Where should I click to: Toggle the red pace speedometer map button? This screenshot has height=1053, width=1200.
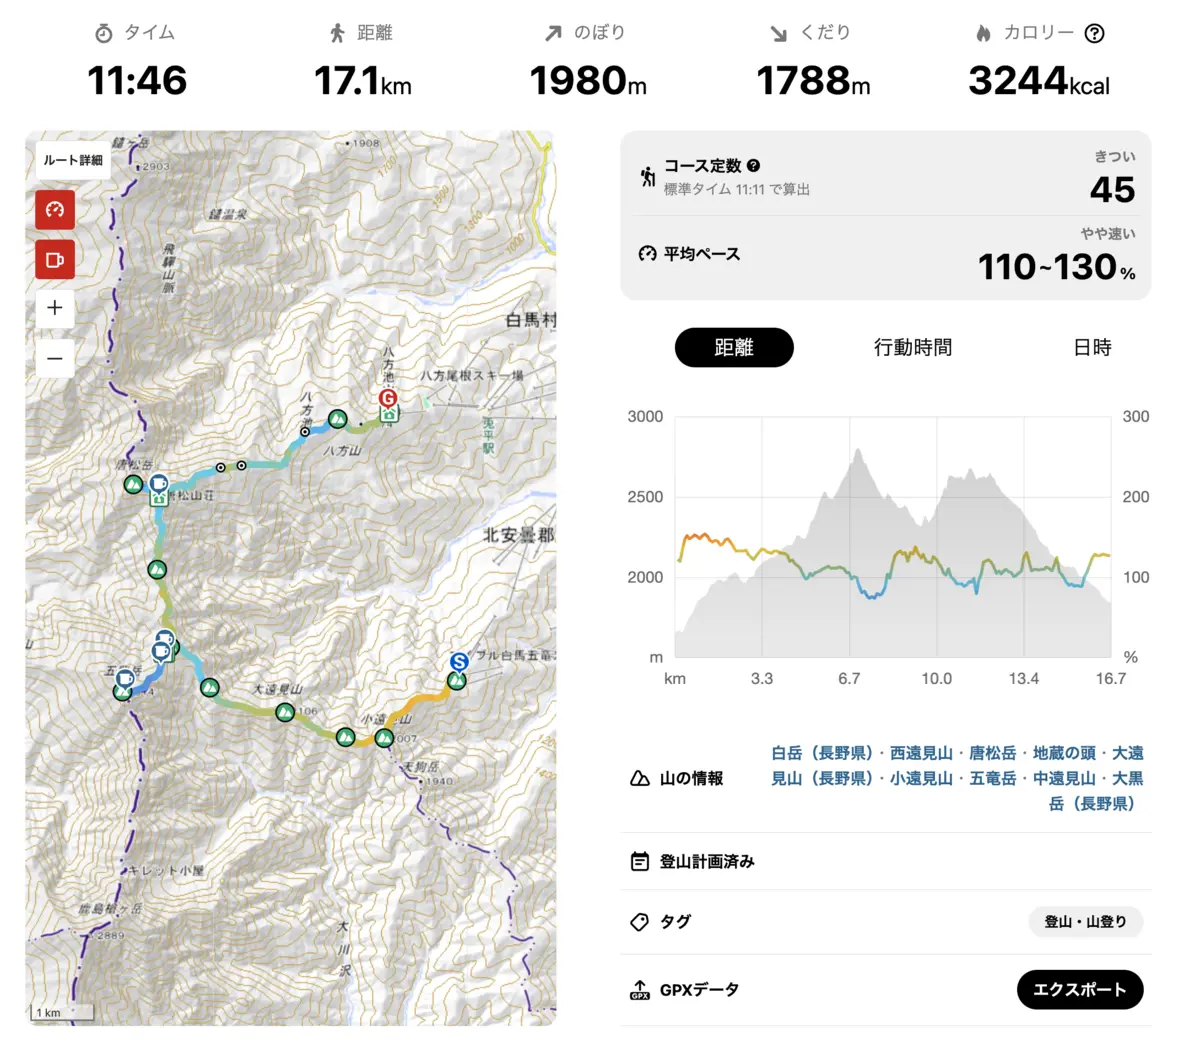pyautogui.click(x=55, y=210)
